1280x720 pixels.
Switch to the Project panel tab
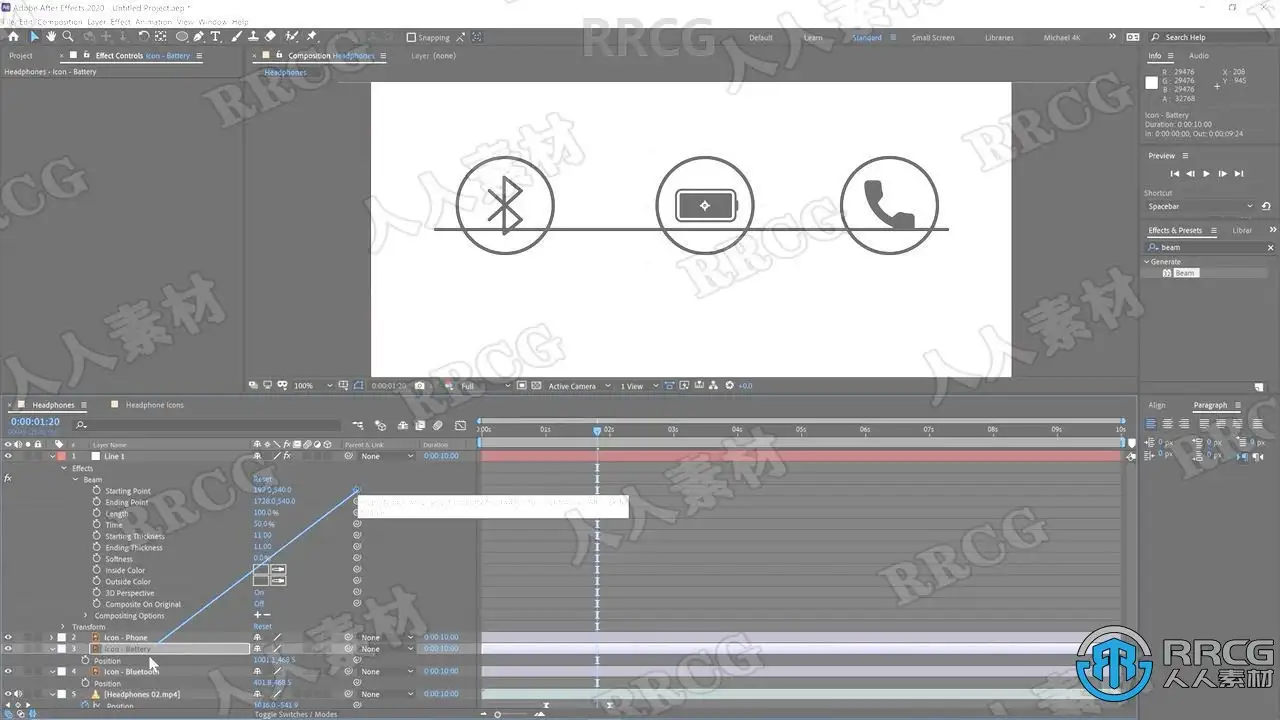(21, 56)
